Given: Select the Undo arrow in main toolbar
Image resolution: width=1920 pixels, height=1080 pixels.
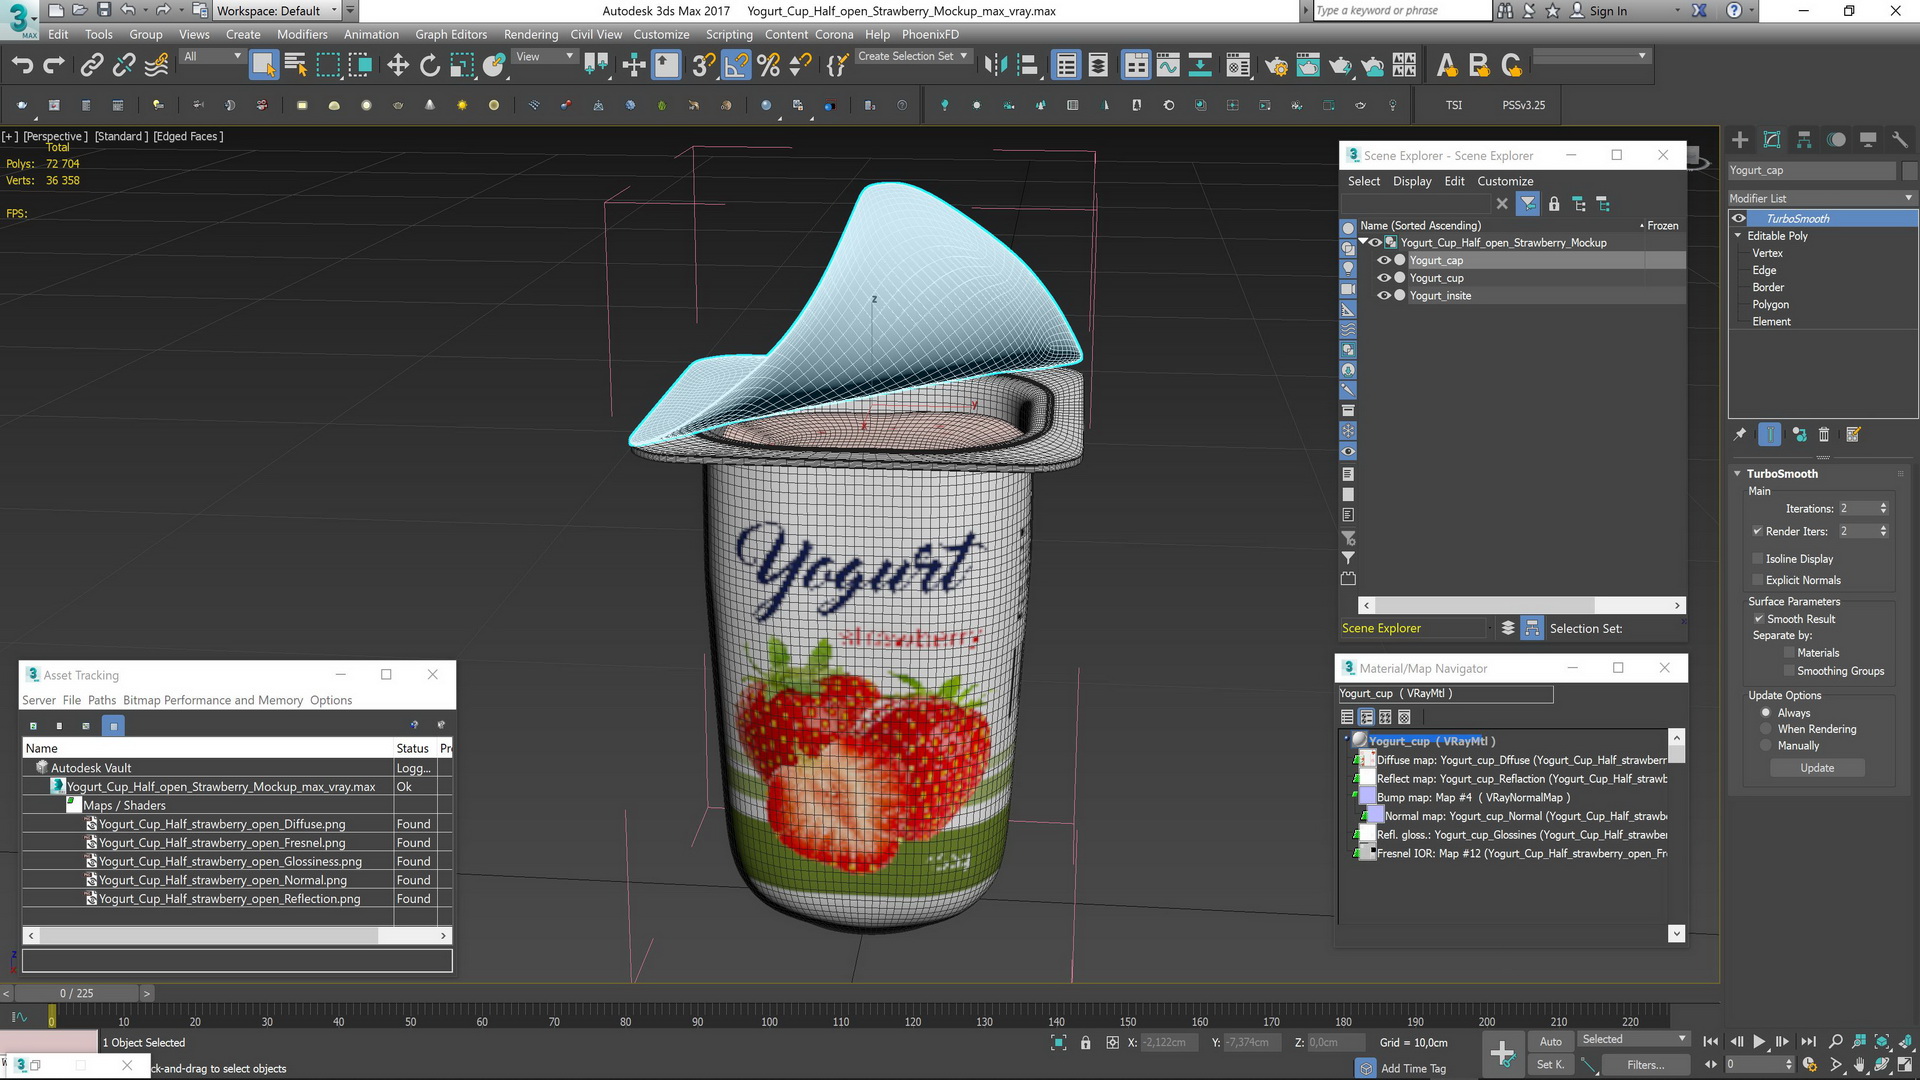Looking at the screenshot, I should click(22, 66).
